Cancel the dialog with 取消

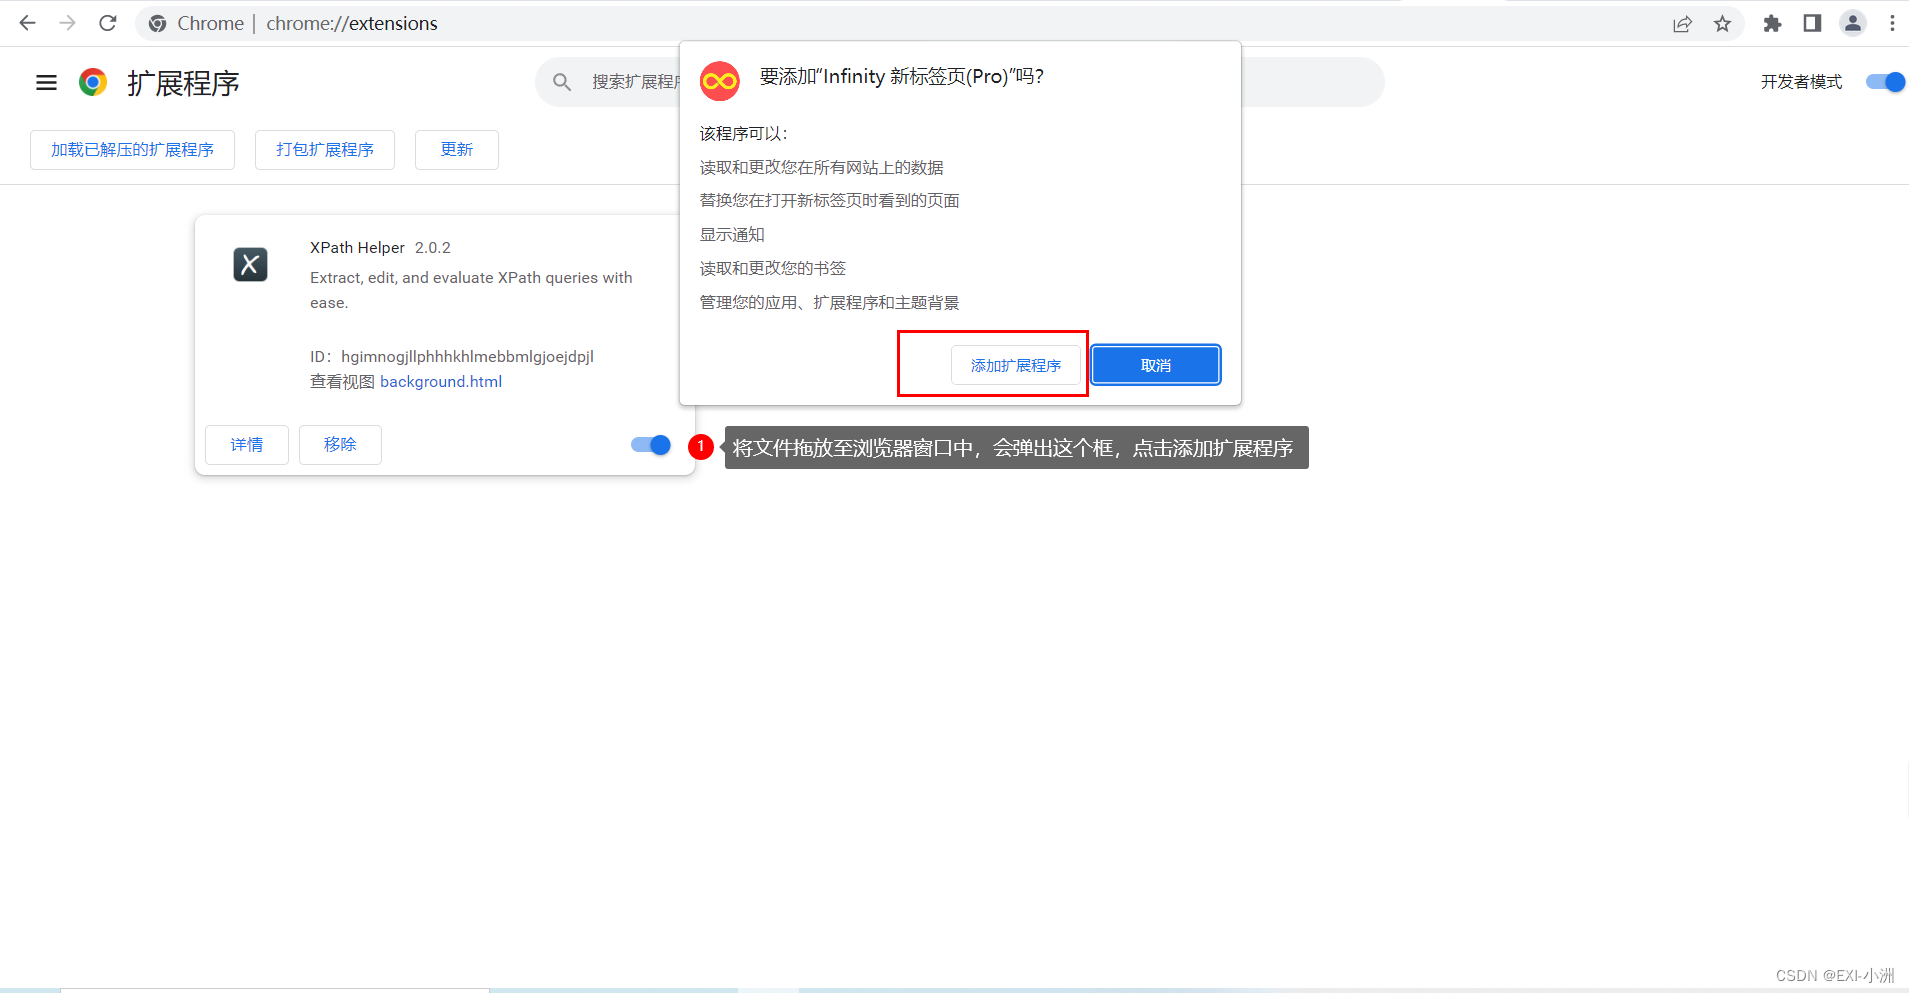1156,365
